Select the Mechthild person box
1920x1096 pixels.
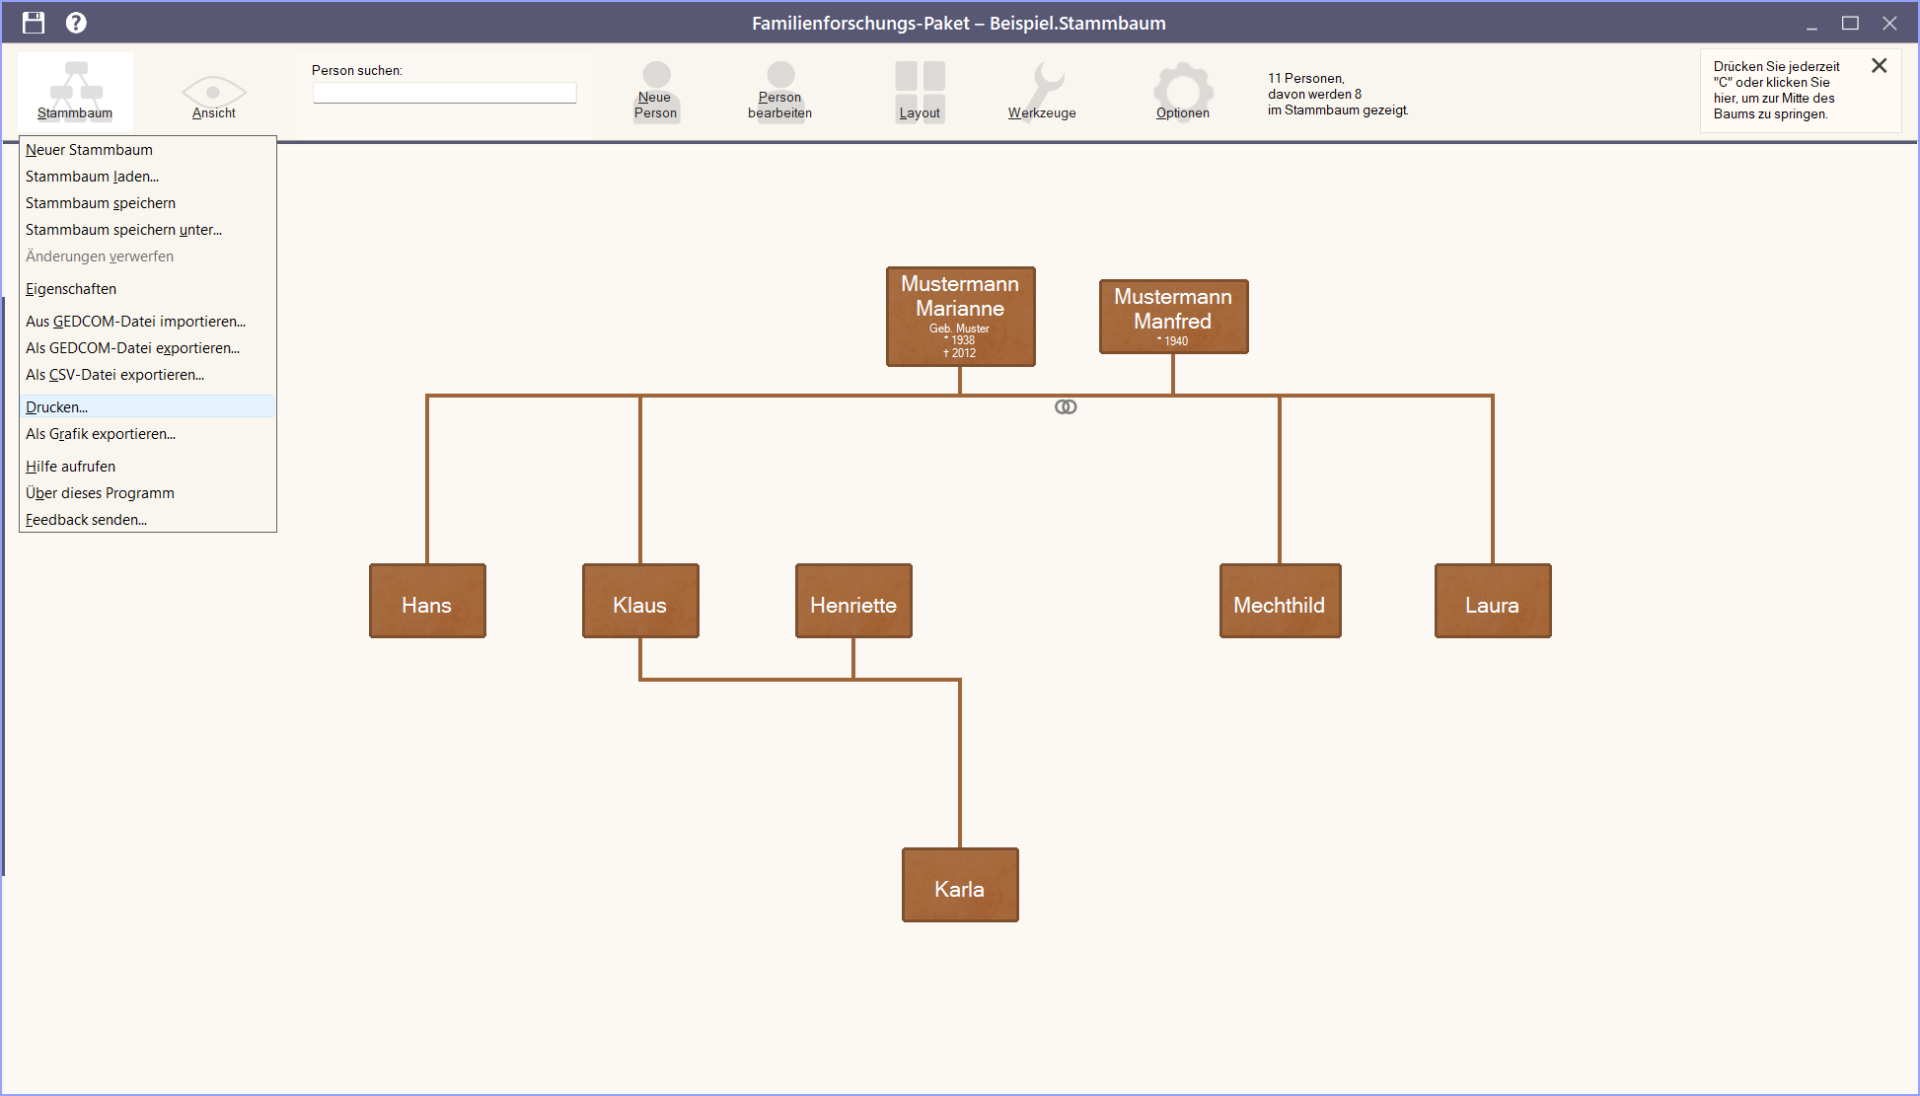coord(1280,601)
